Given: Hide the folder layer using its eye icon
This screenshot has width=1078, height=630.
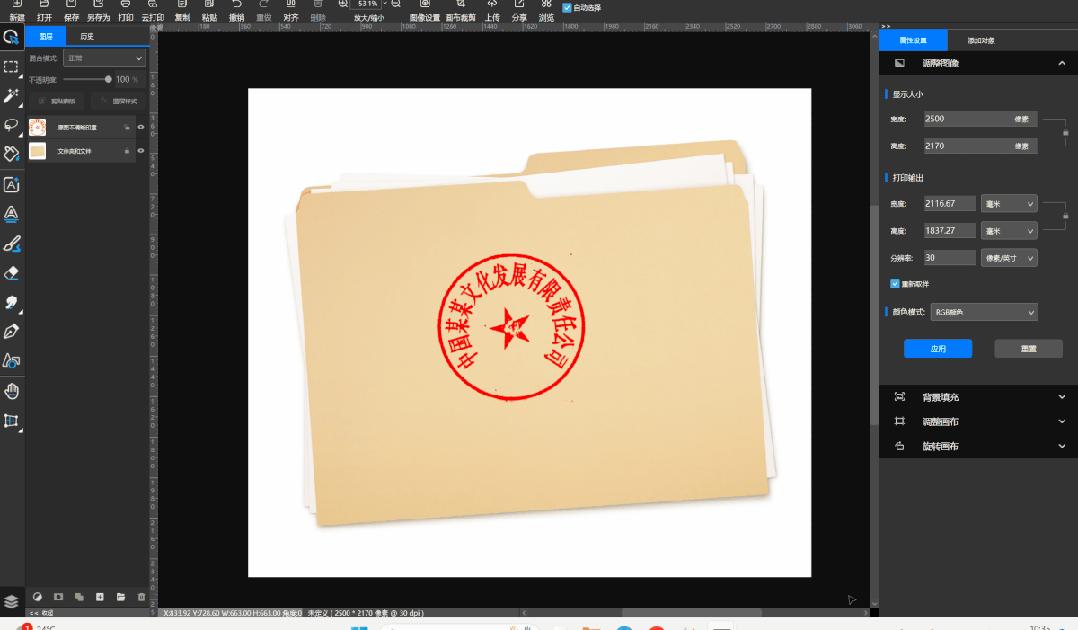Looking at the screenshot, I should pyautogui.click(x=141, y=151).
